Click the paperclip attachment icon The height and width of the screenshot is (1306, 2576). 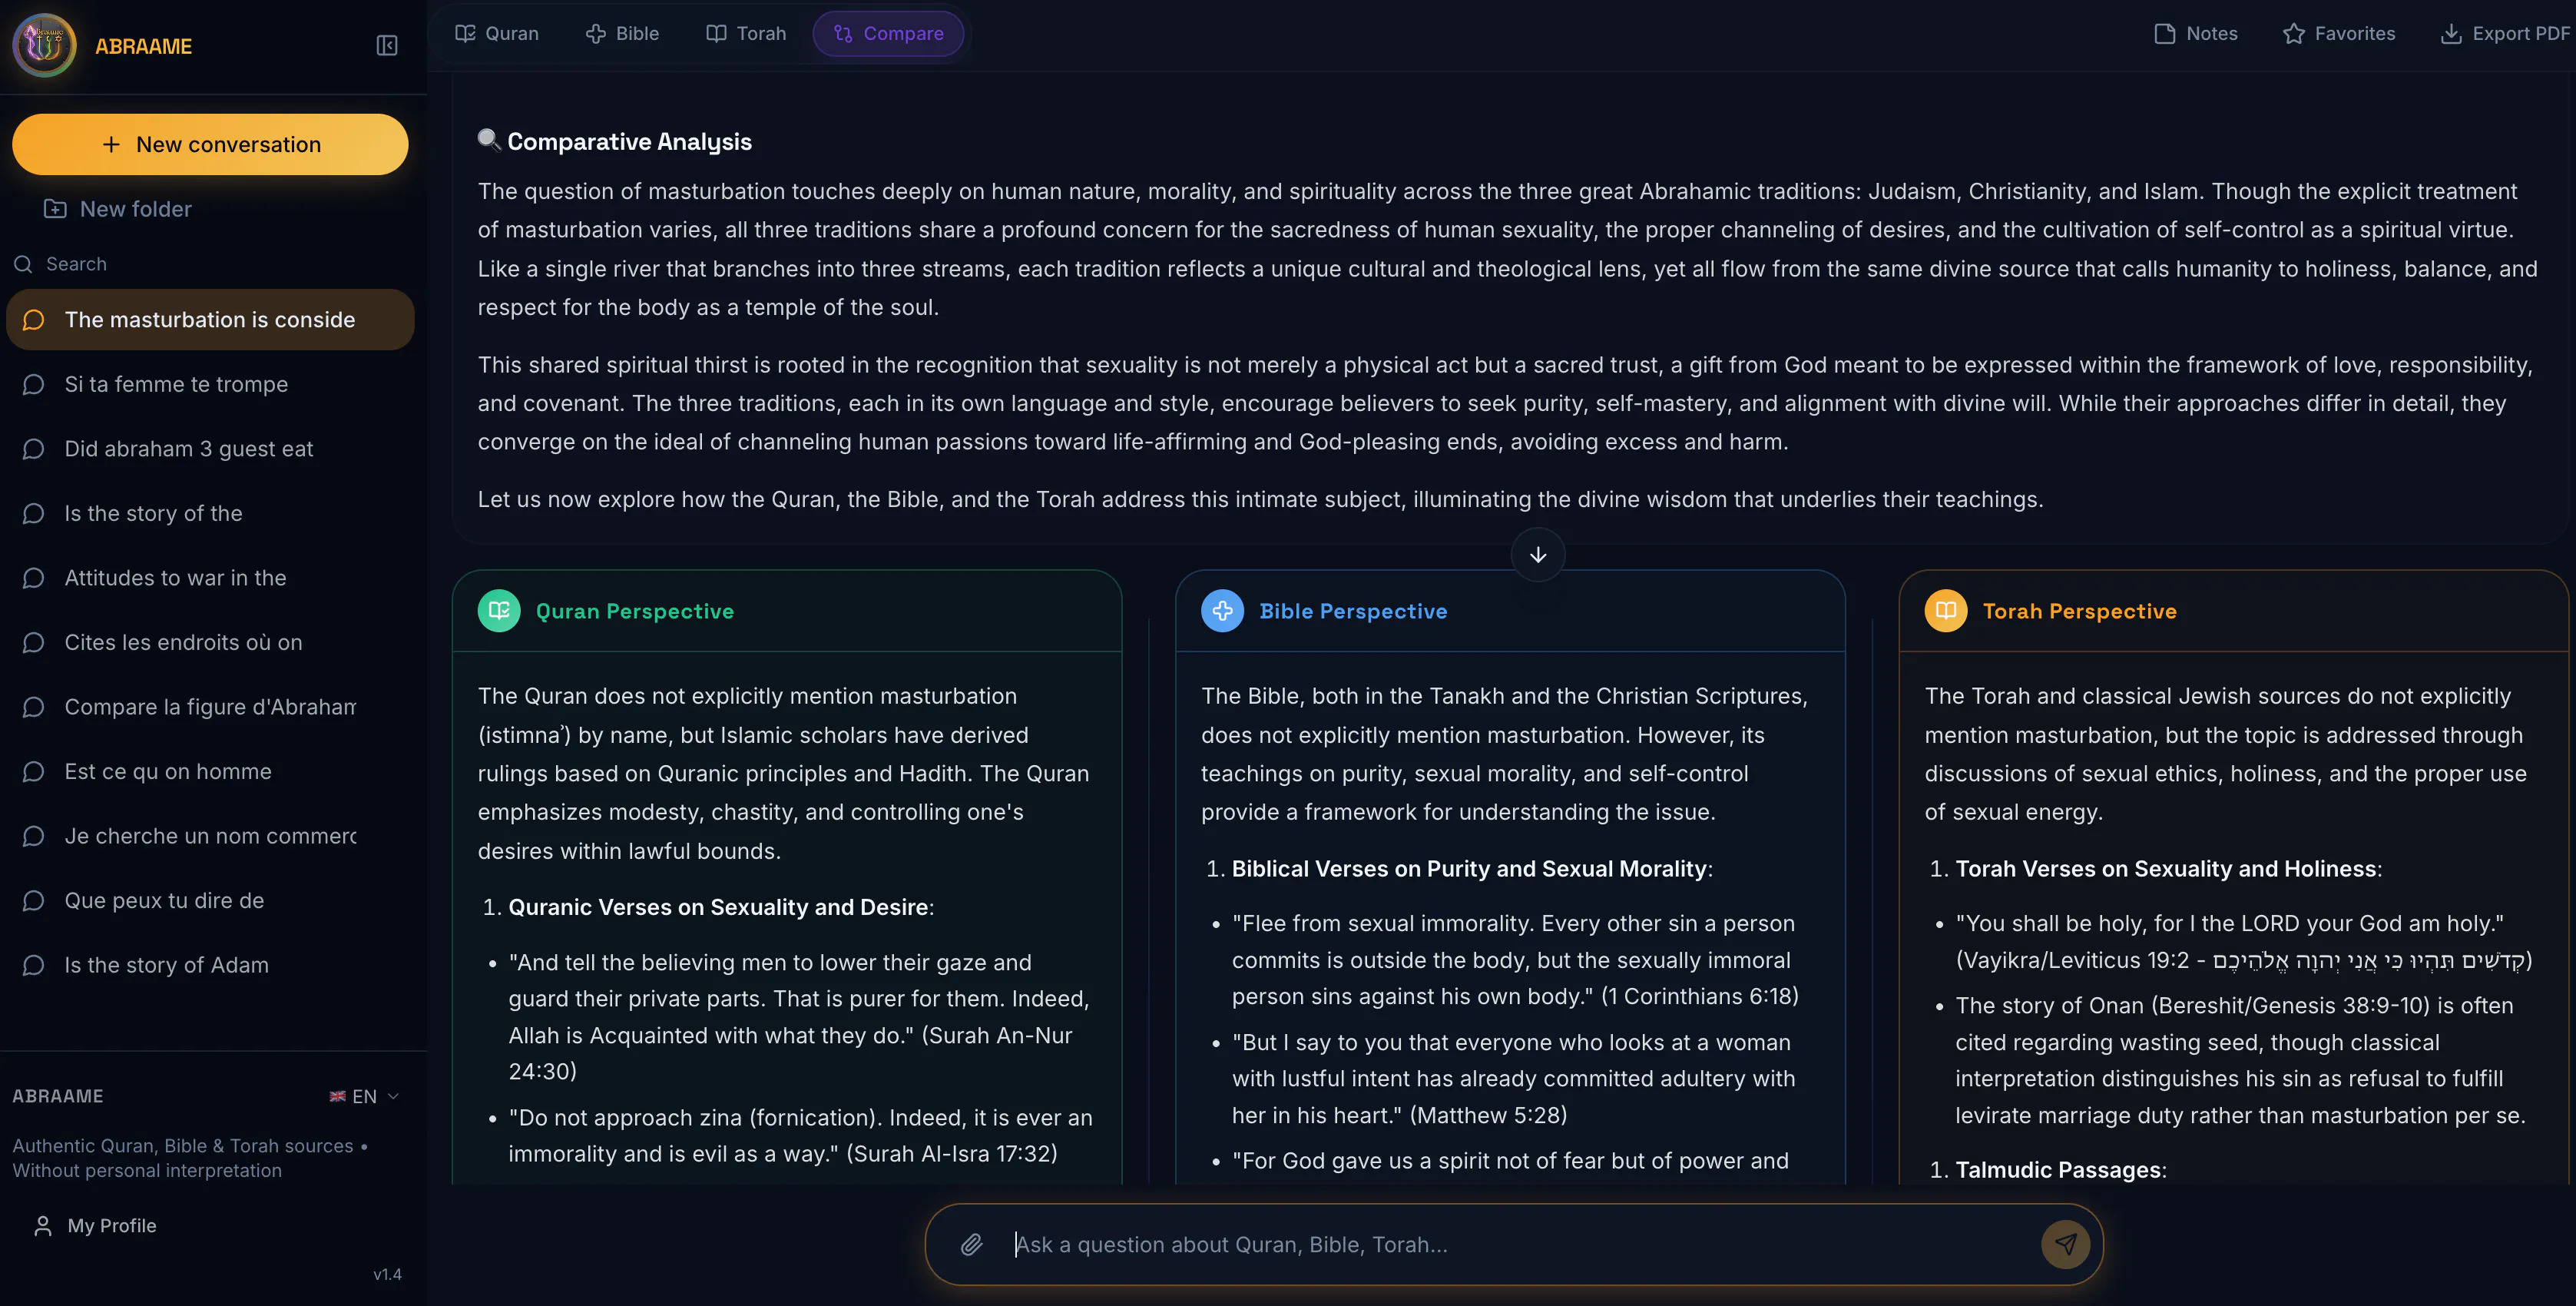[x=971, y=1244]
